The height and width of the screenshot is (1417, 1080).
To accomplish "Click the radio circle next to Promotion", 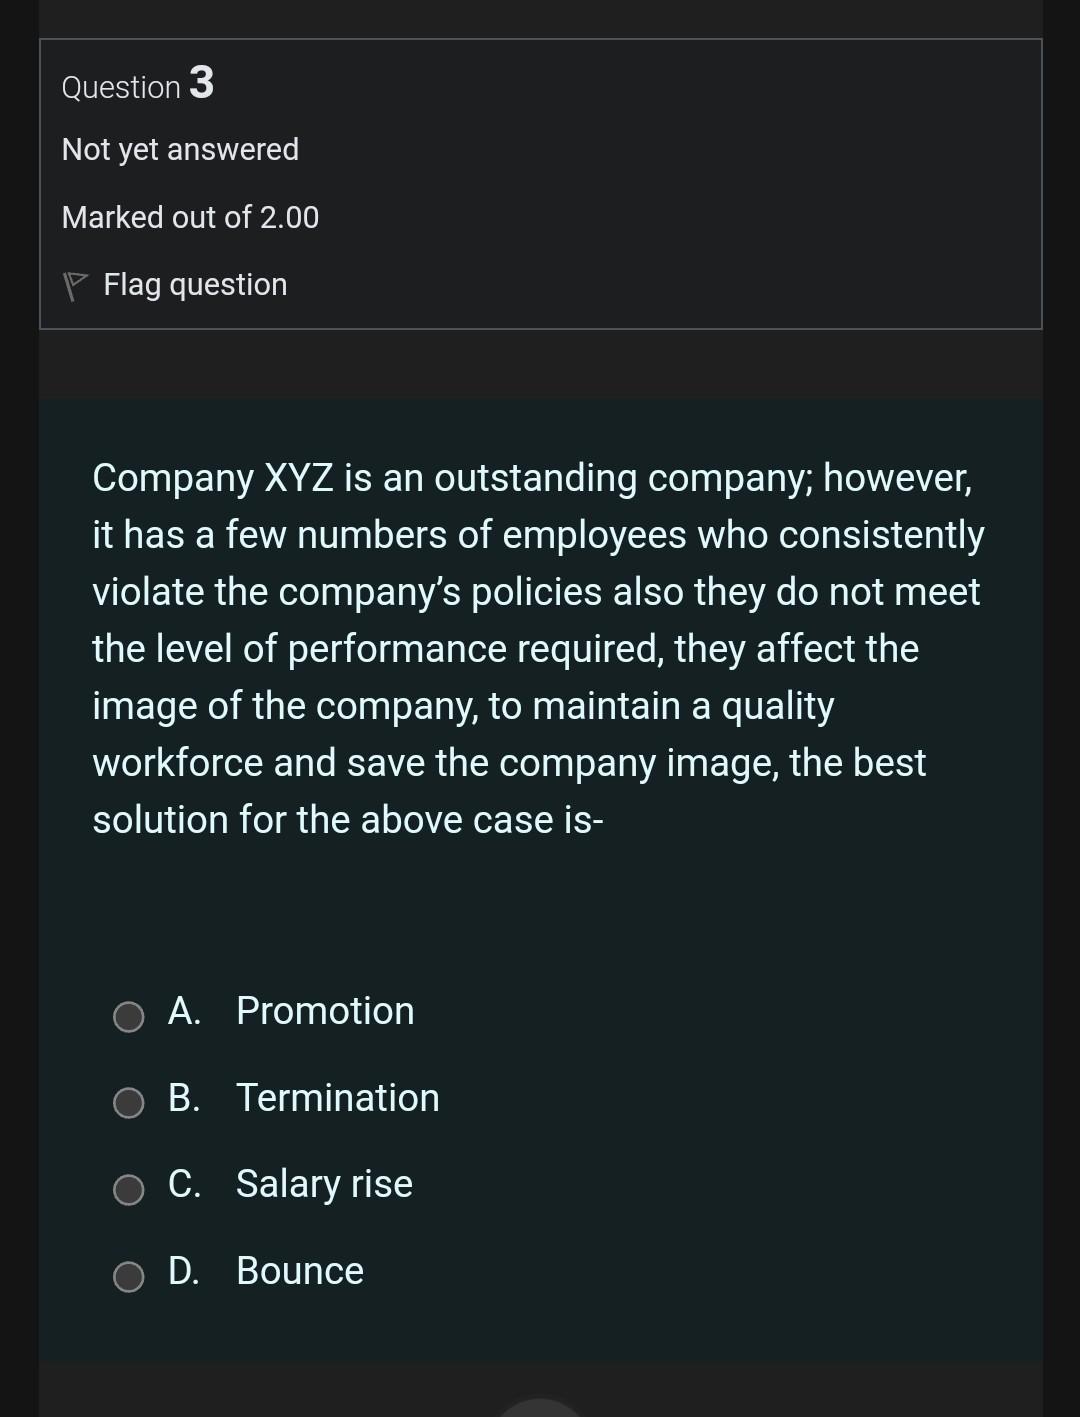I will (128, 1017).
